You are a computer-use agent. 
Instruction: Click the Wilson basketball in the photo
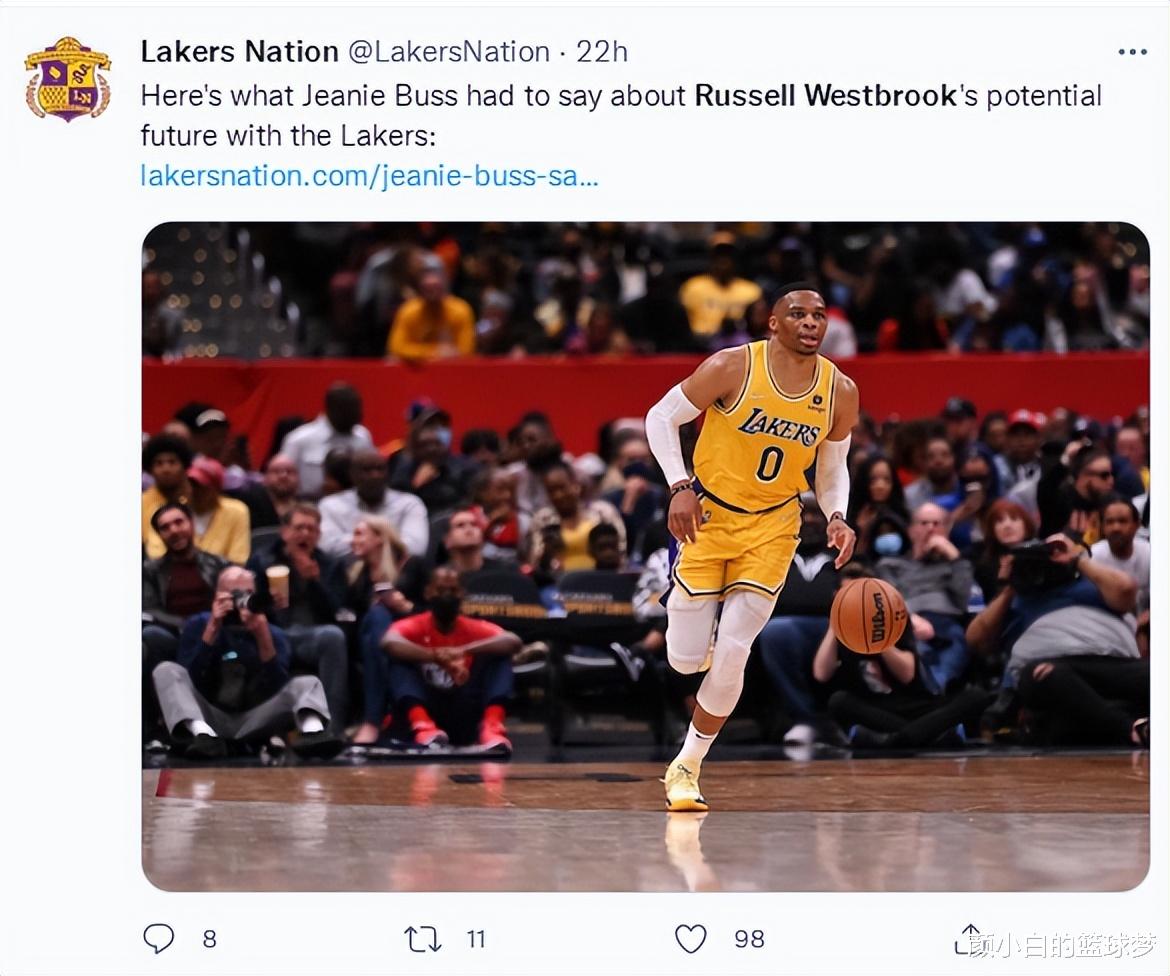(x=869, y=616)
